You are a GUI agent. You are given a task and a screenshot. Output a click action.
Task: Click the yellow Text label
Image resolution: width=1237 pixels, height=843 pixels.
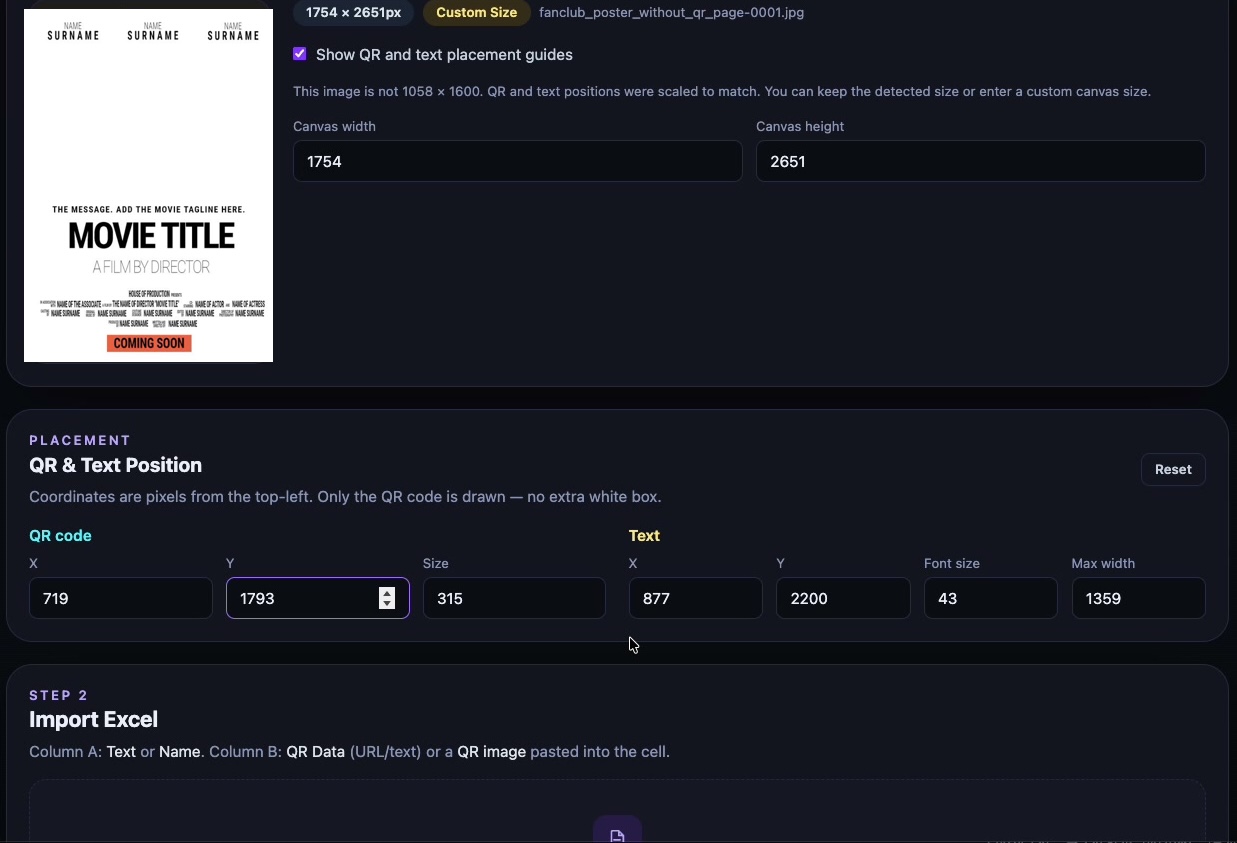point(644,535)
